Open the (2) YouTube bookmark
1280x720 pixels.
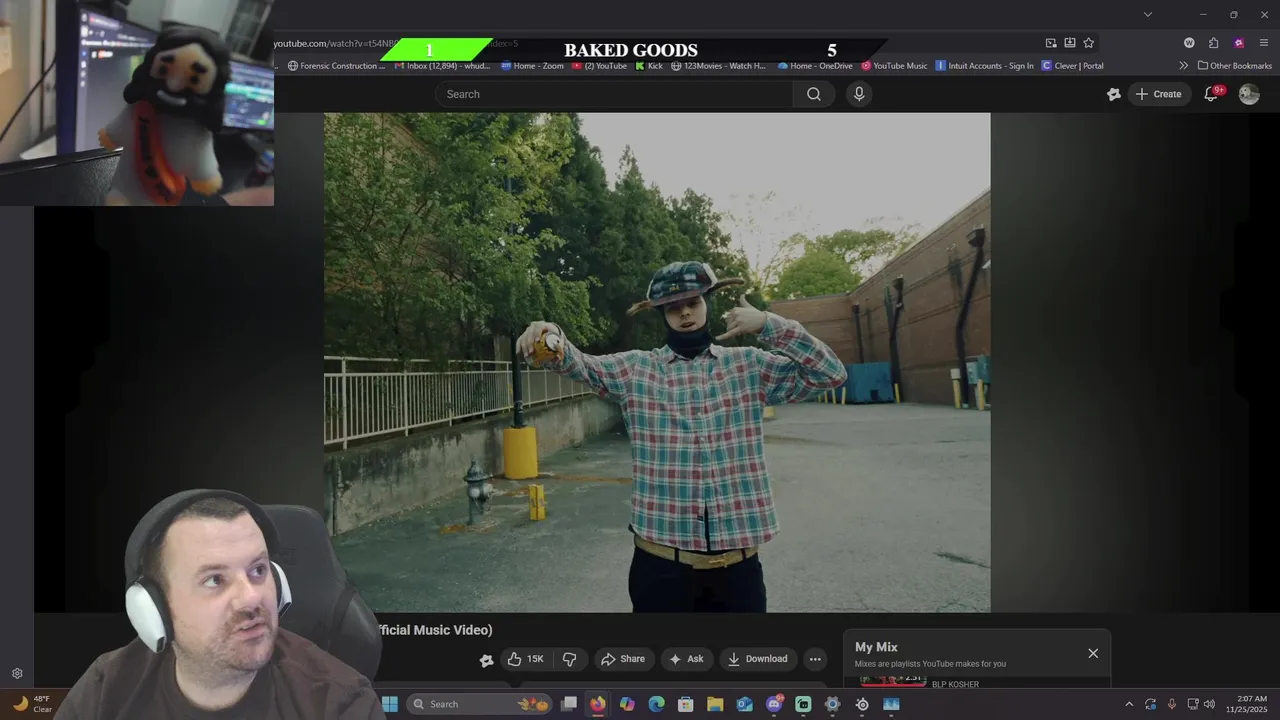tap(599, 66)
